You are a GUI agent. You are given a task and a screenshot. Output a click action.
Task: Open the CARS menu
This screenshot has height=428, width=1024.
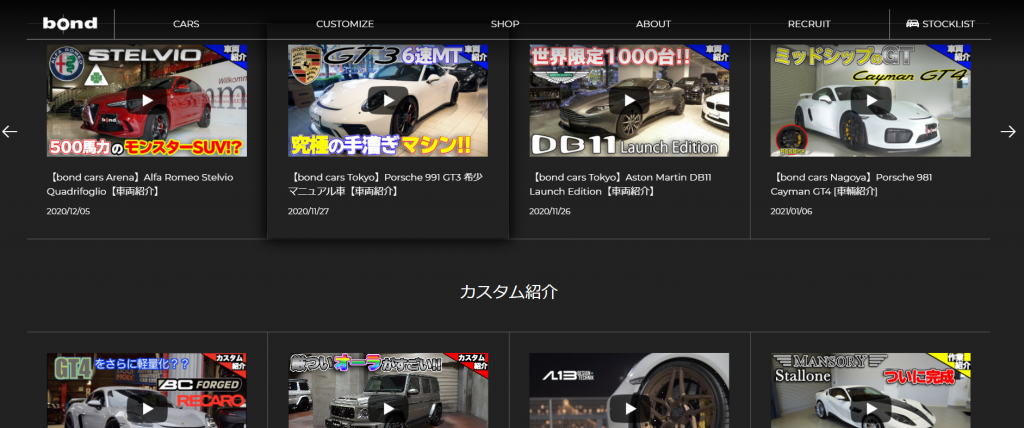coord(186,23)
